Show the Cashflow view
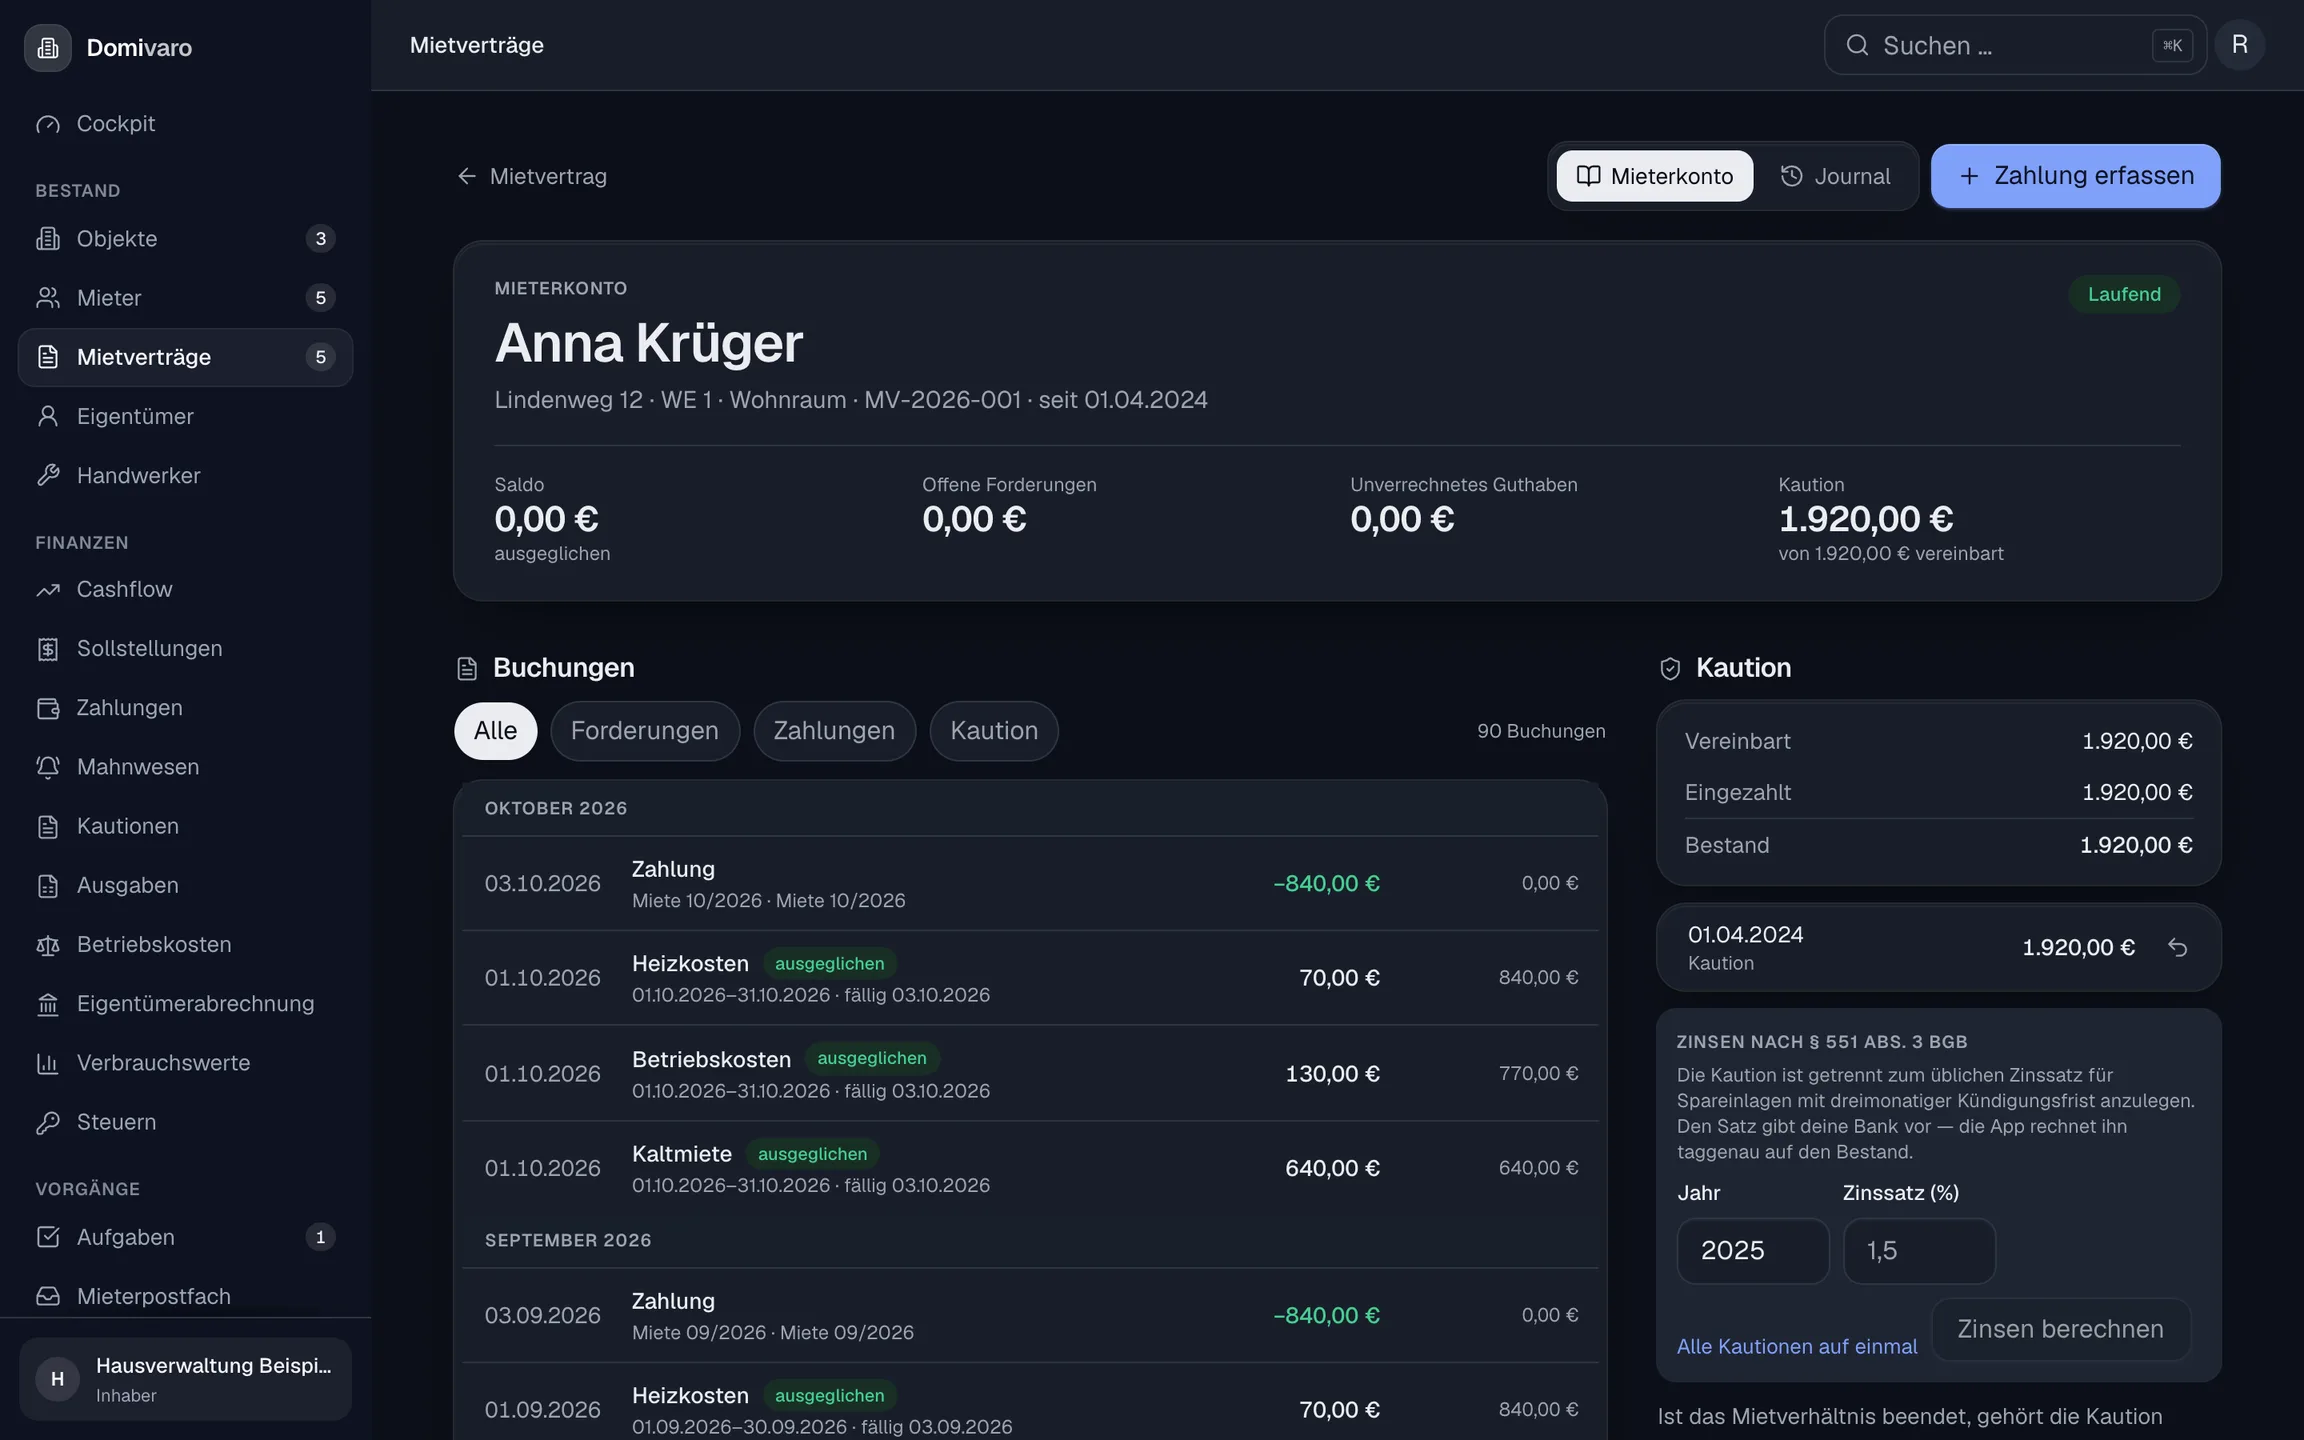 pyautogui.click(x=185, y=589)
